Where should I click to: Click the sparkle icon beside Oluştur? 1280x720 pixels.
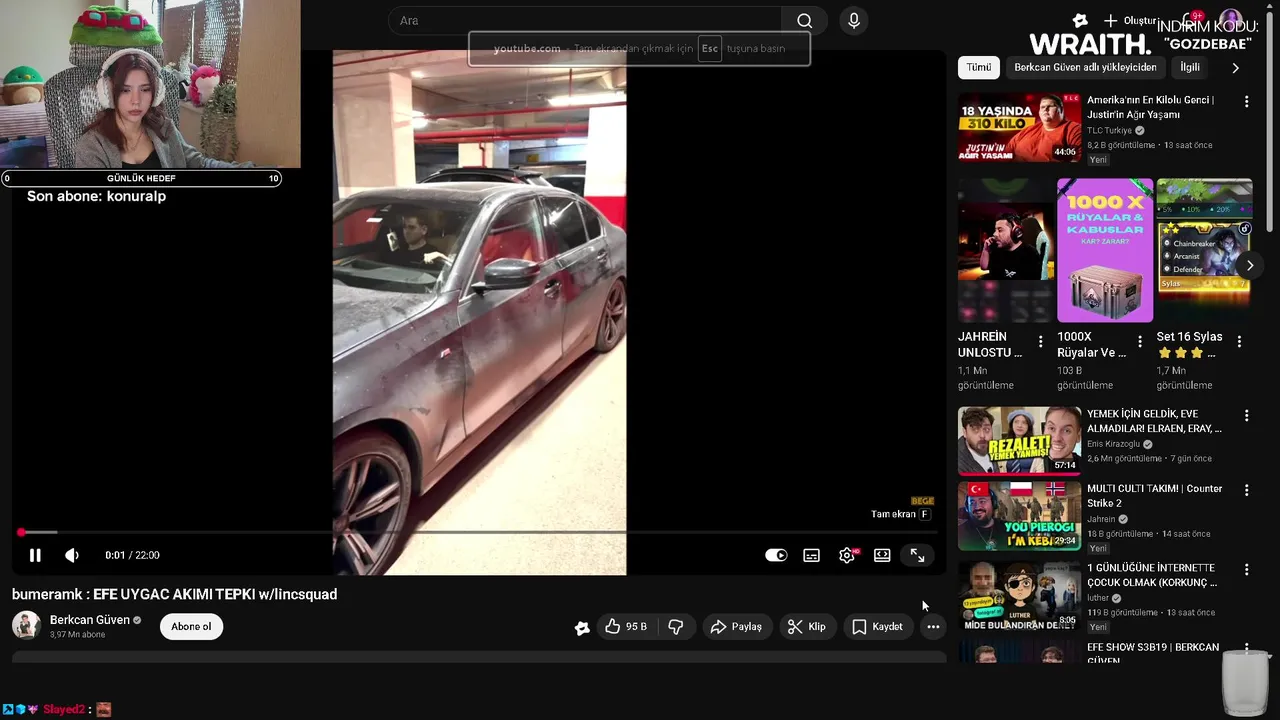[x=1080, y=21]
